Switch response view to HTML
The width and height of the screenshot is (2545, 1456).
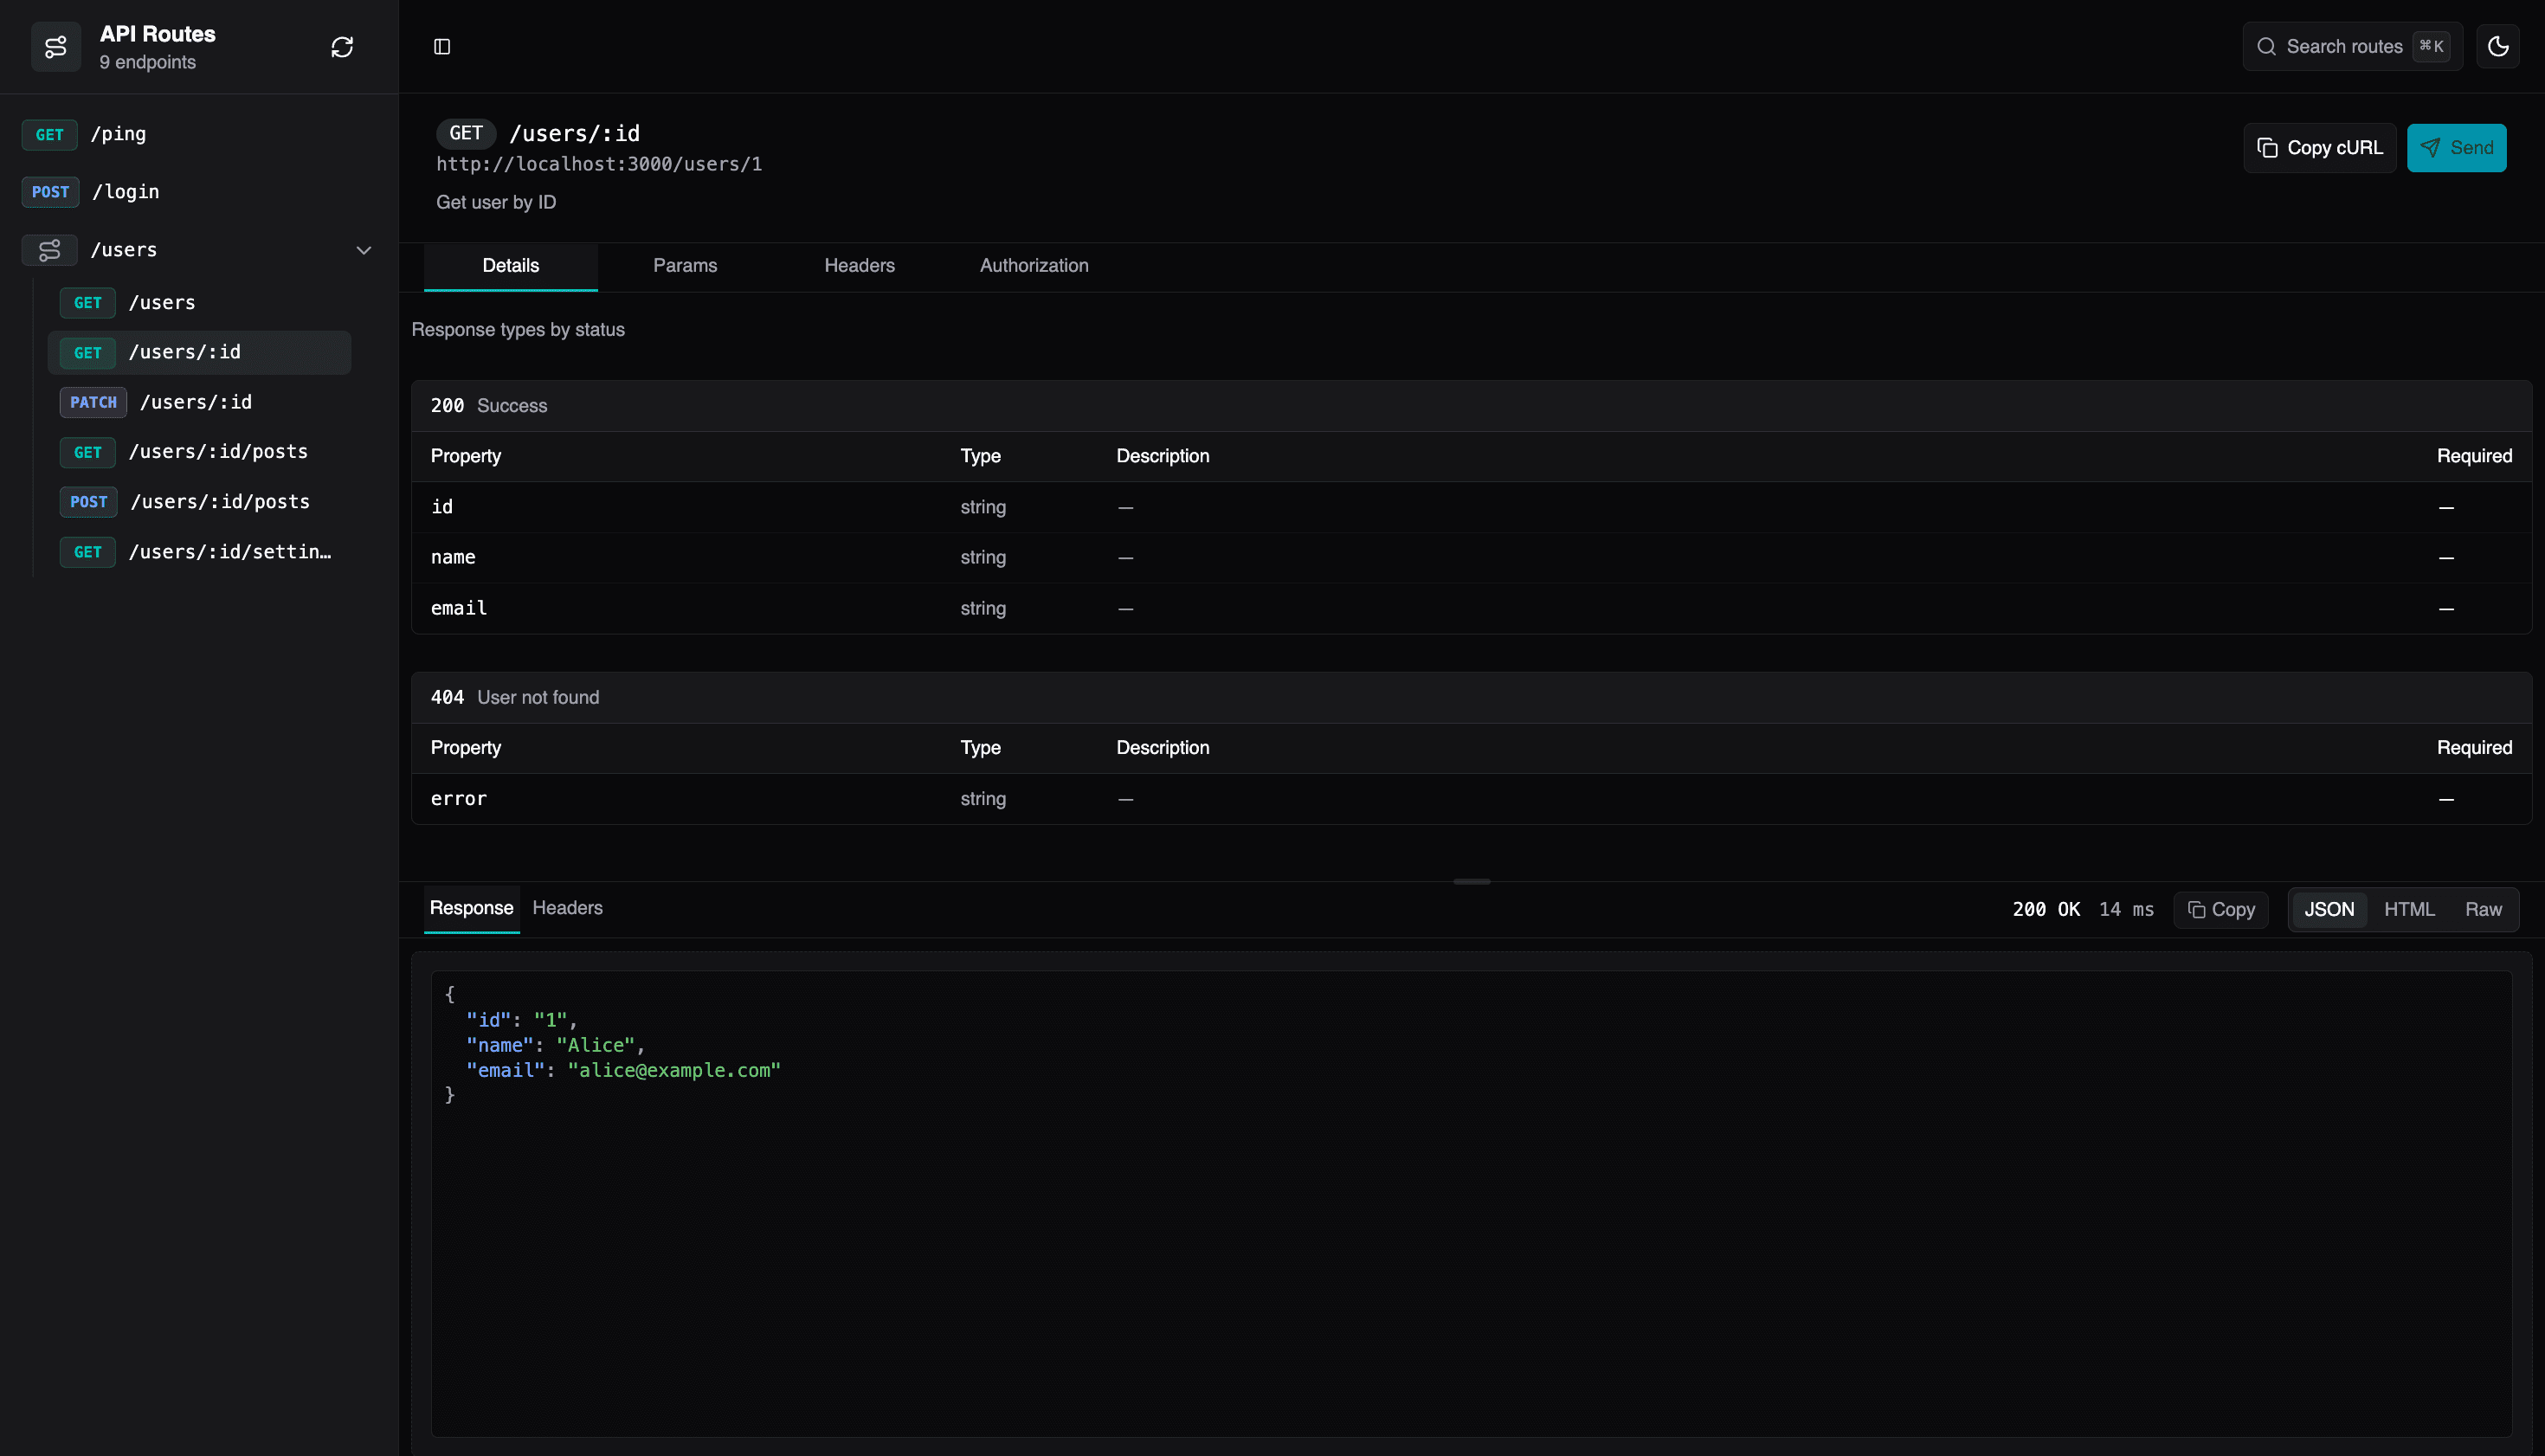(2410, 909)
